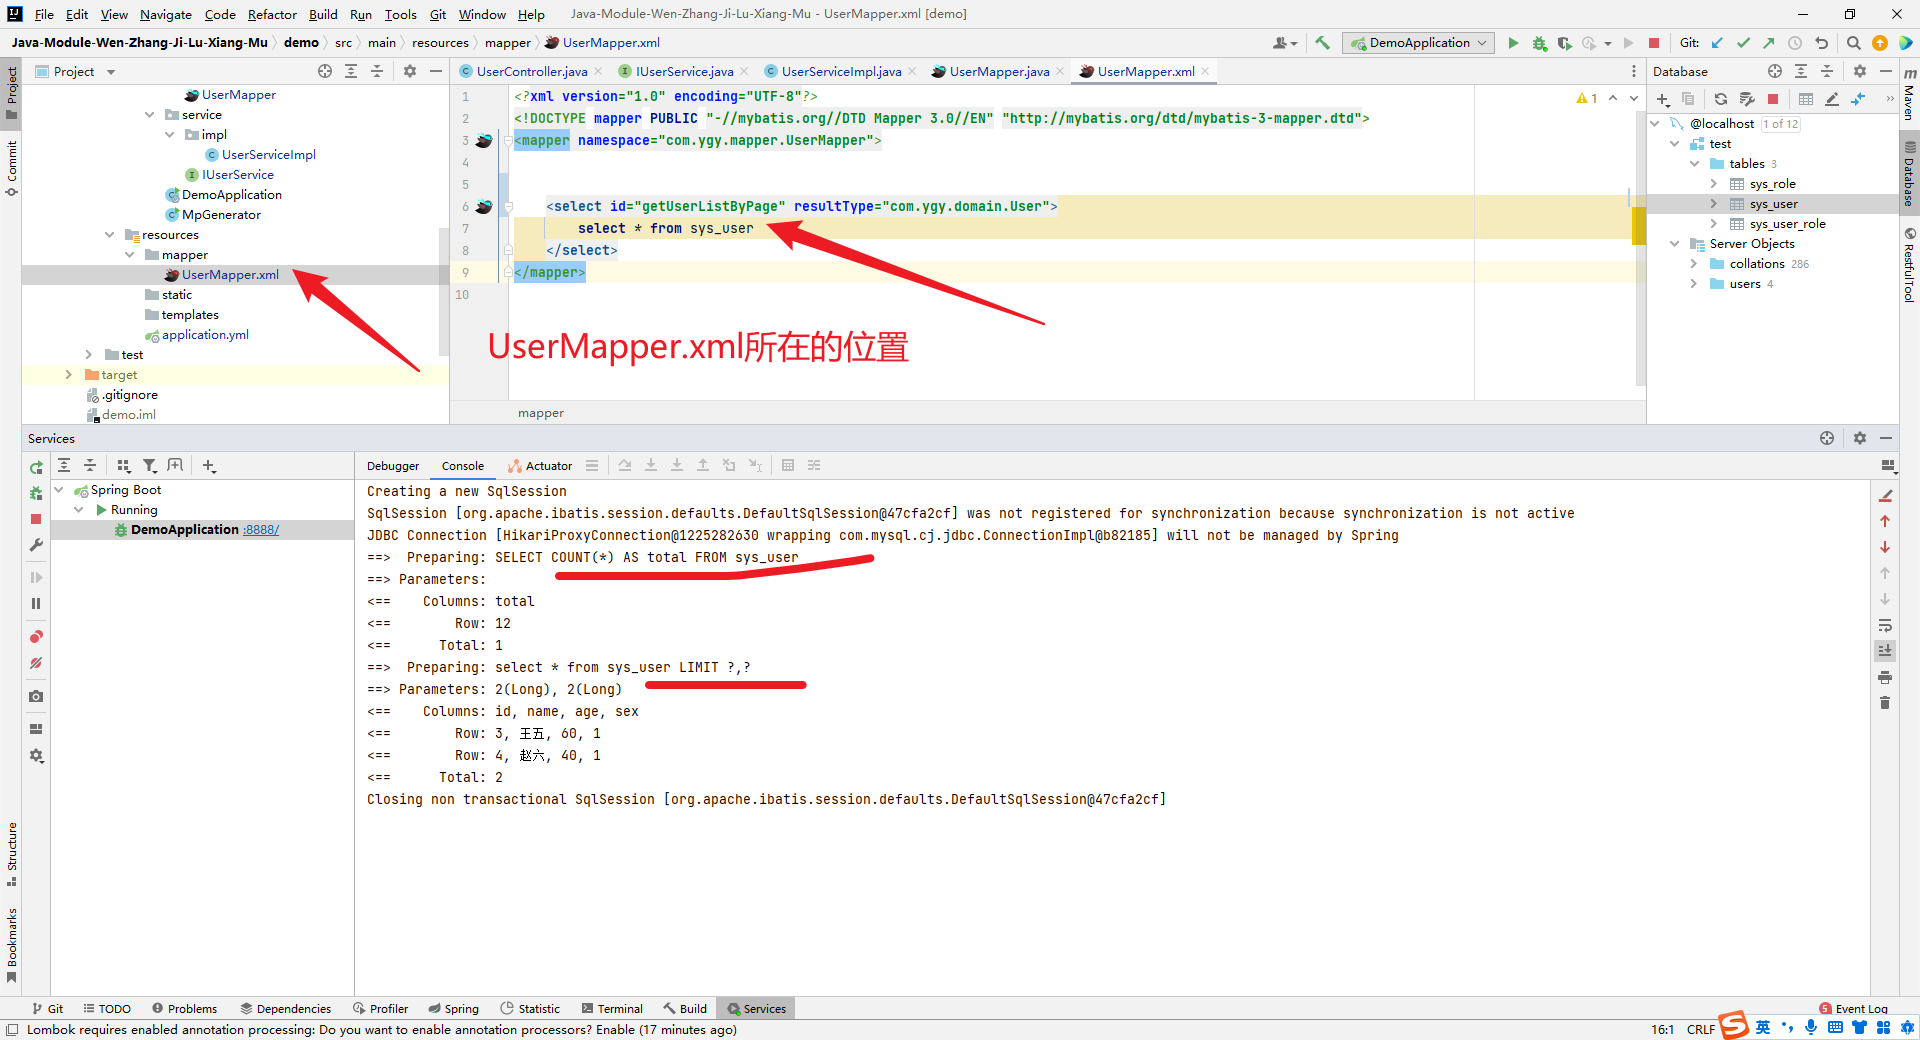
Task: Expand the target folder
Action: point(68,375)
